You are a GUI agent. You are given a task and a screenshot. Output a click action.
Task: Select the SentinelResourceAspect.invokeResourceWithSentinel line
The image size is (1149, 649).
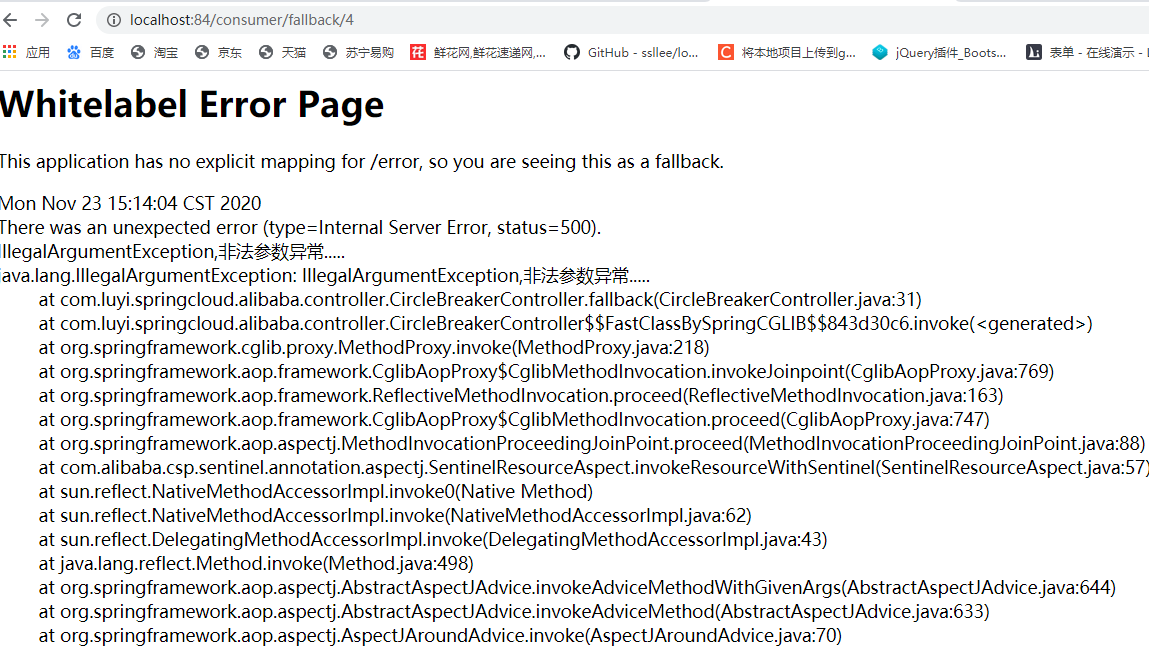coord(594,467)
